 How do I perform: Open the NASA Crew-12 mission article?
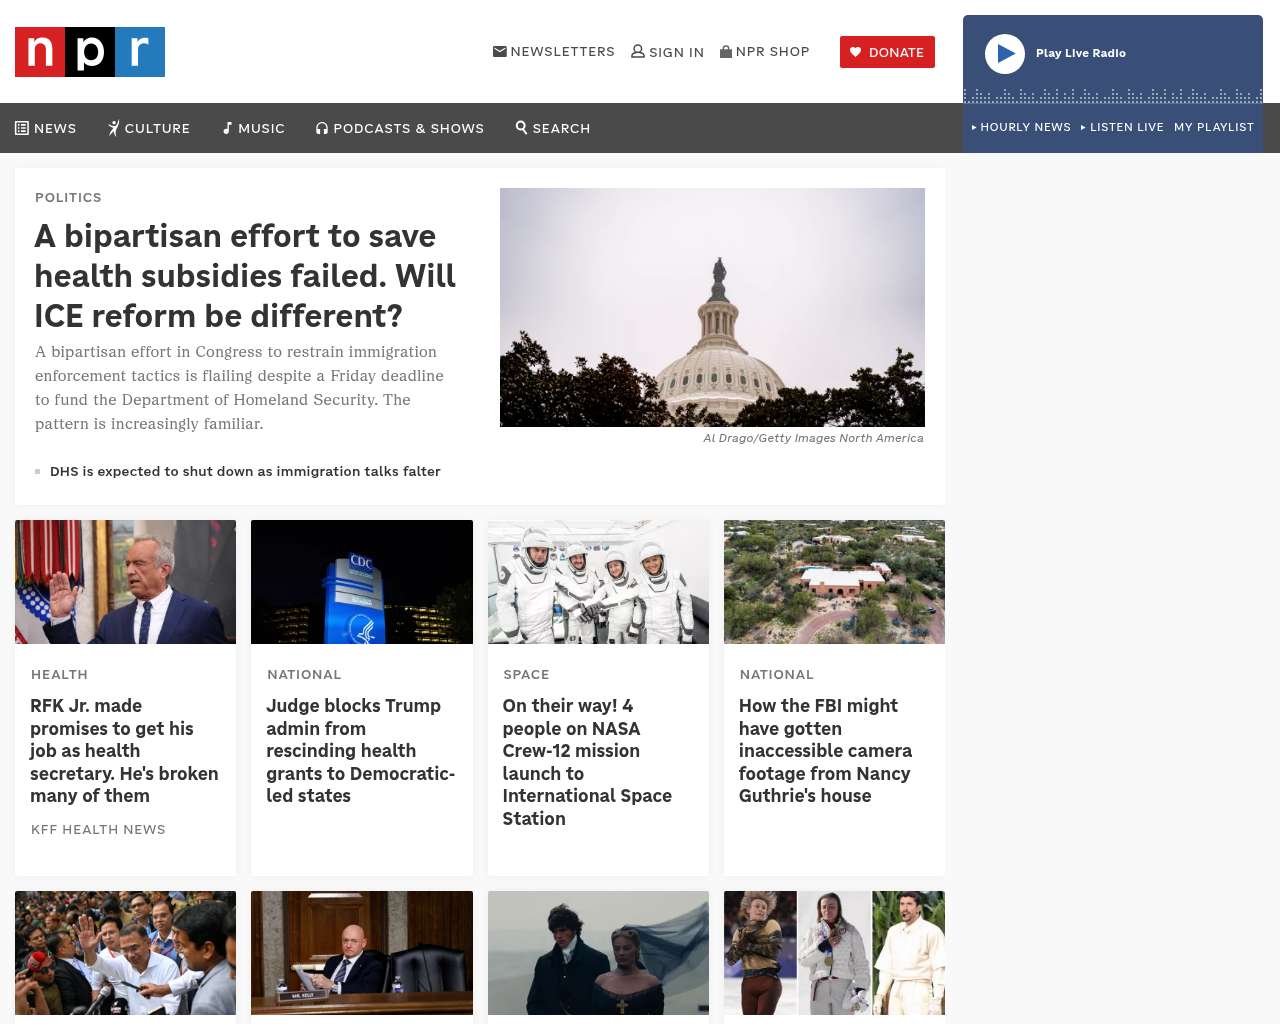(x=587, y=762)
